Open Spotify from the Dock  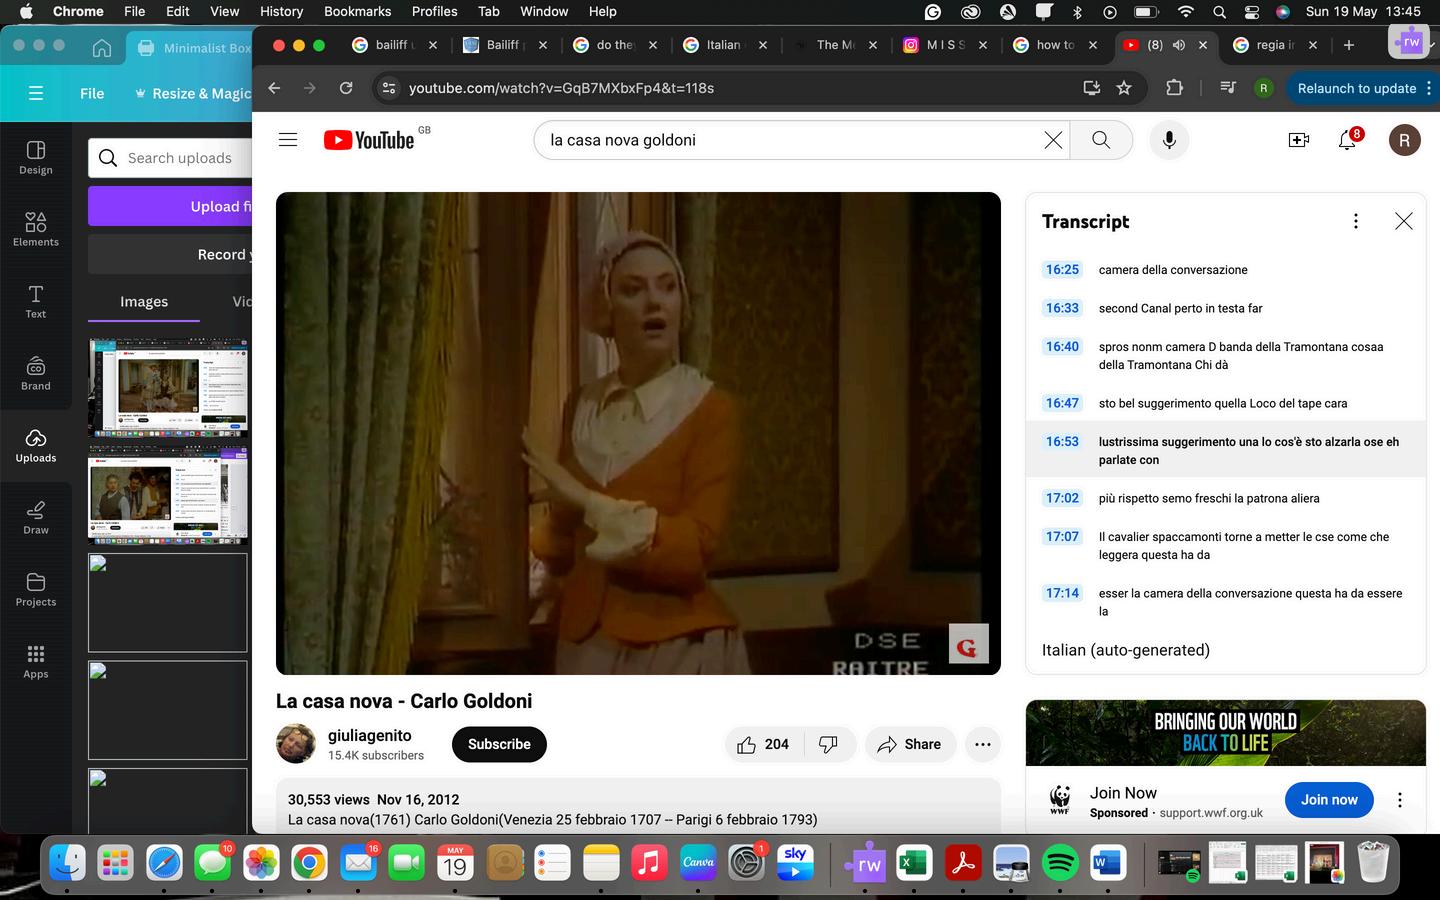click(1059, 862)
